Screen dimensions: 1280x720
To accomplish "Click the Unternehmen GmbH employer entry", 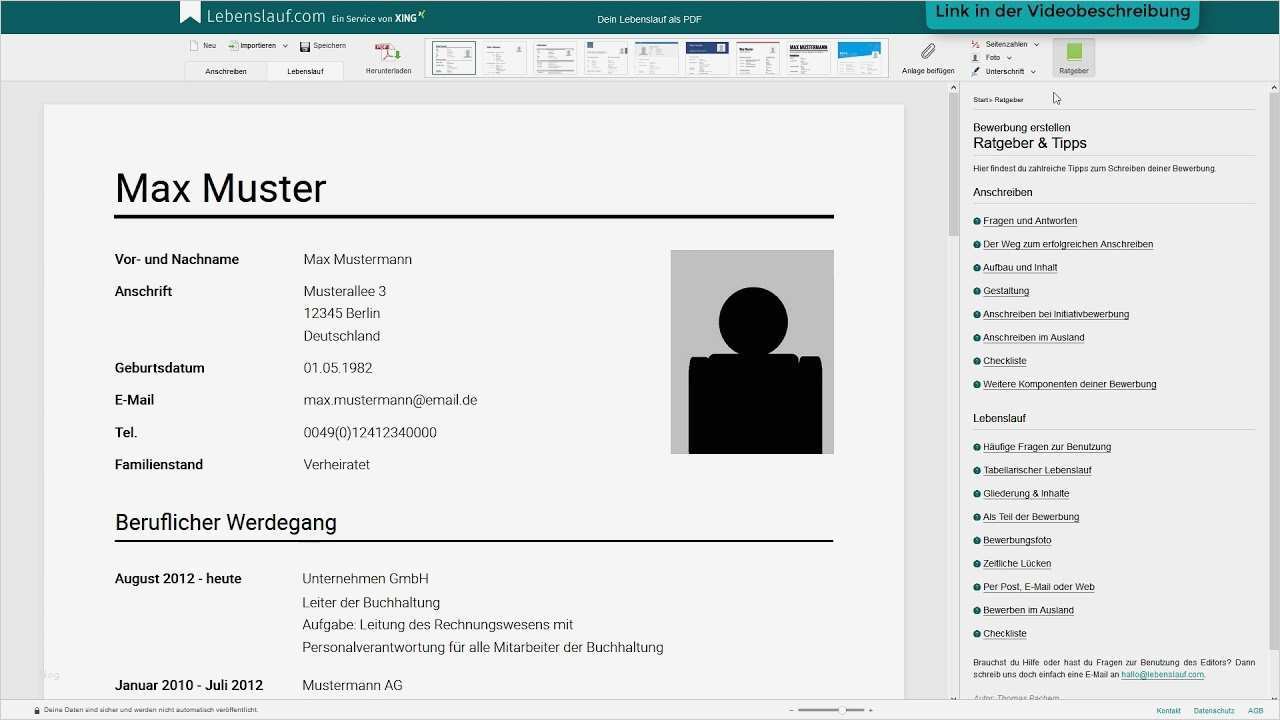I will pyautogui.click(x=366, y=578).
